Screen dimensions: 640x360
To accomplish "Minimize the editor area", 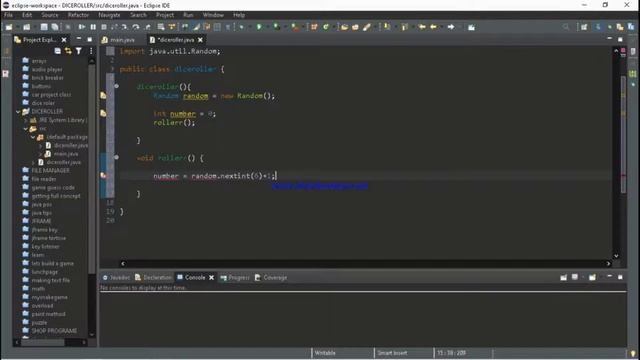I will [609, 39].
